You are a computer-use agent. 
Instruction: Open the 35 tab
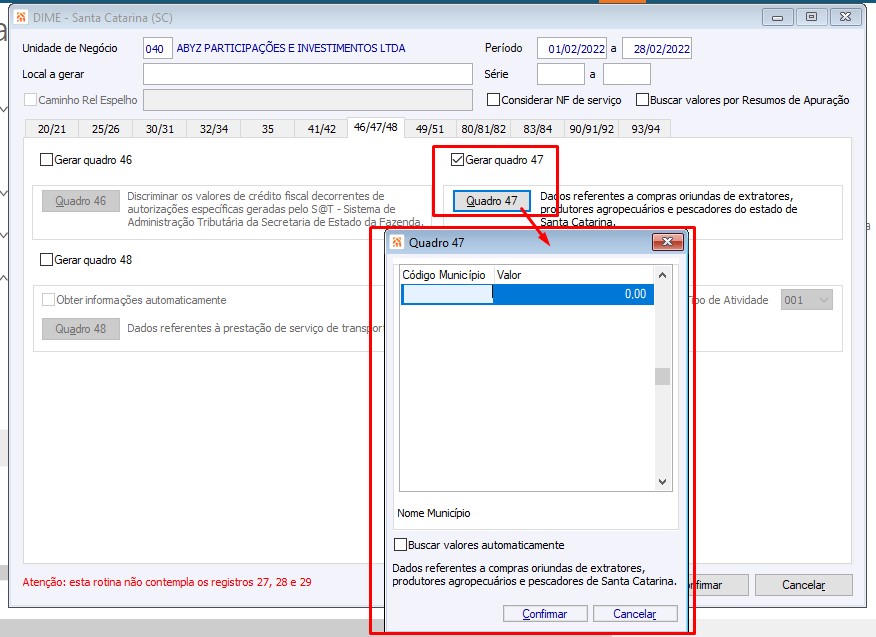click(268, 129)
